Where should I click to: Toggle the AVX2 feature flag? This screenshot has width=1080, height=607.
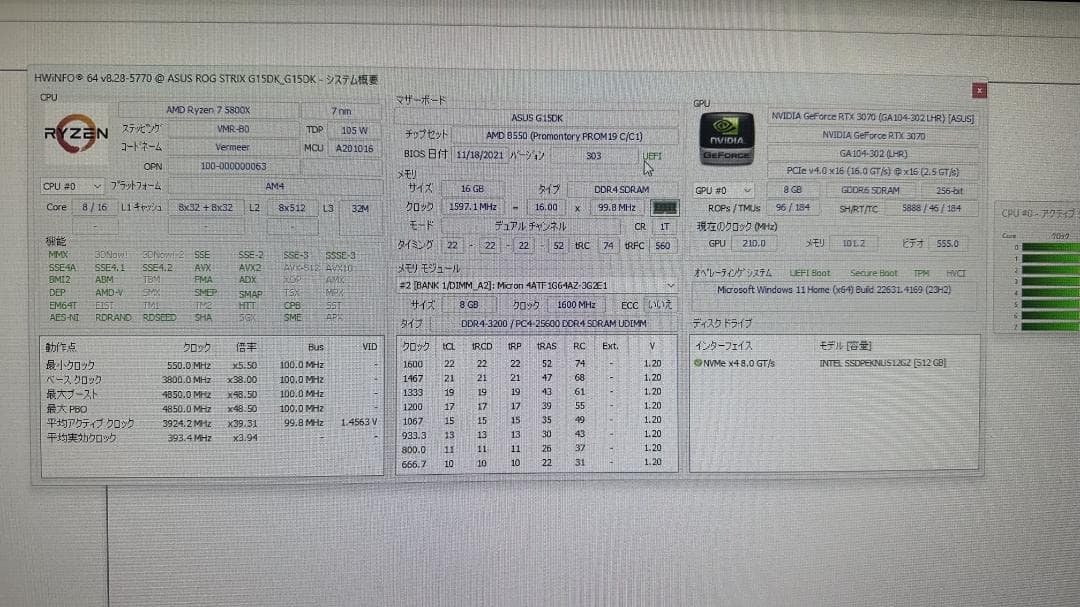pyautogui.click(x=248, y=267)
